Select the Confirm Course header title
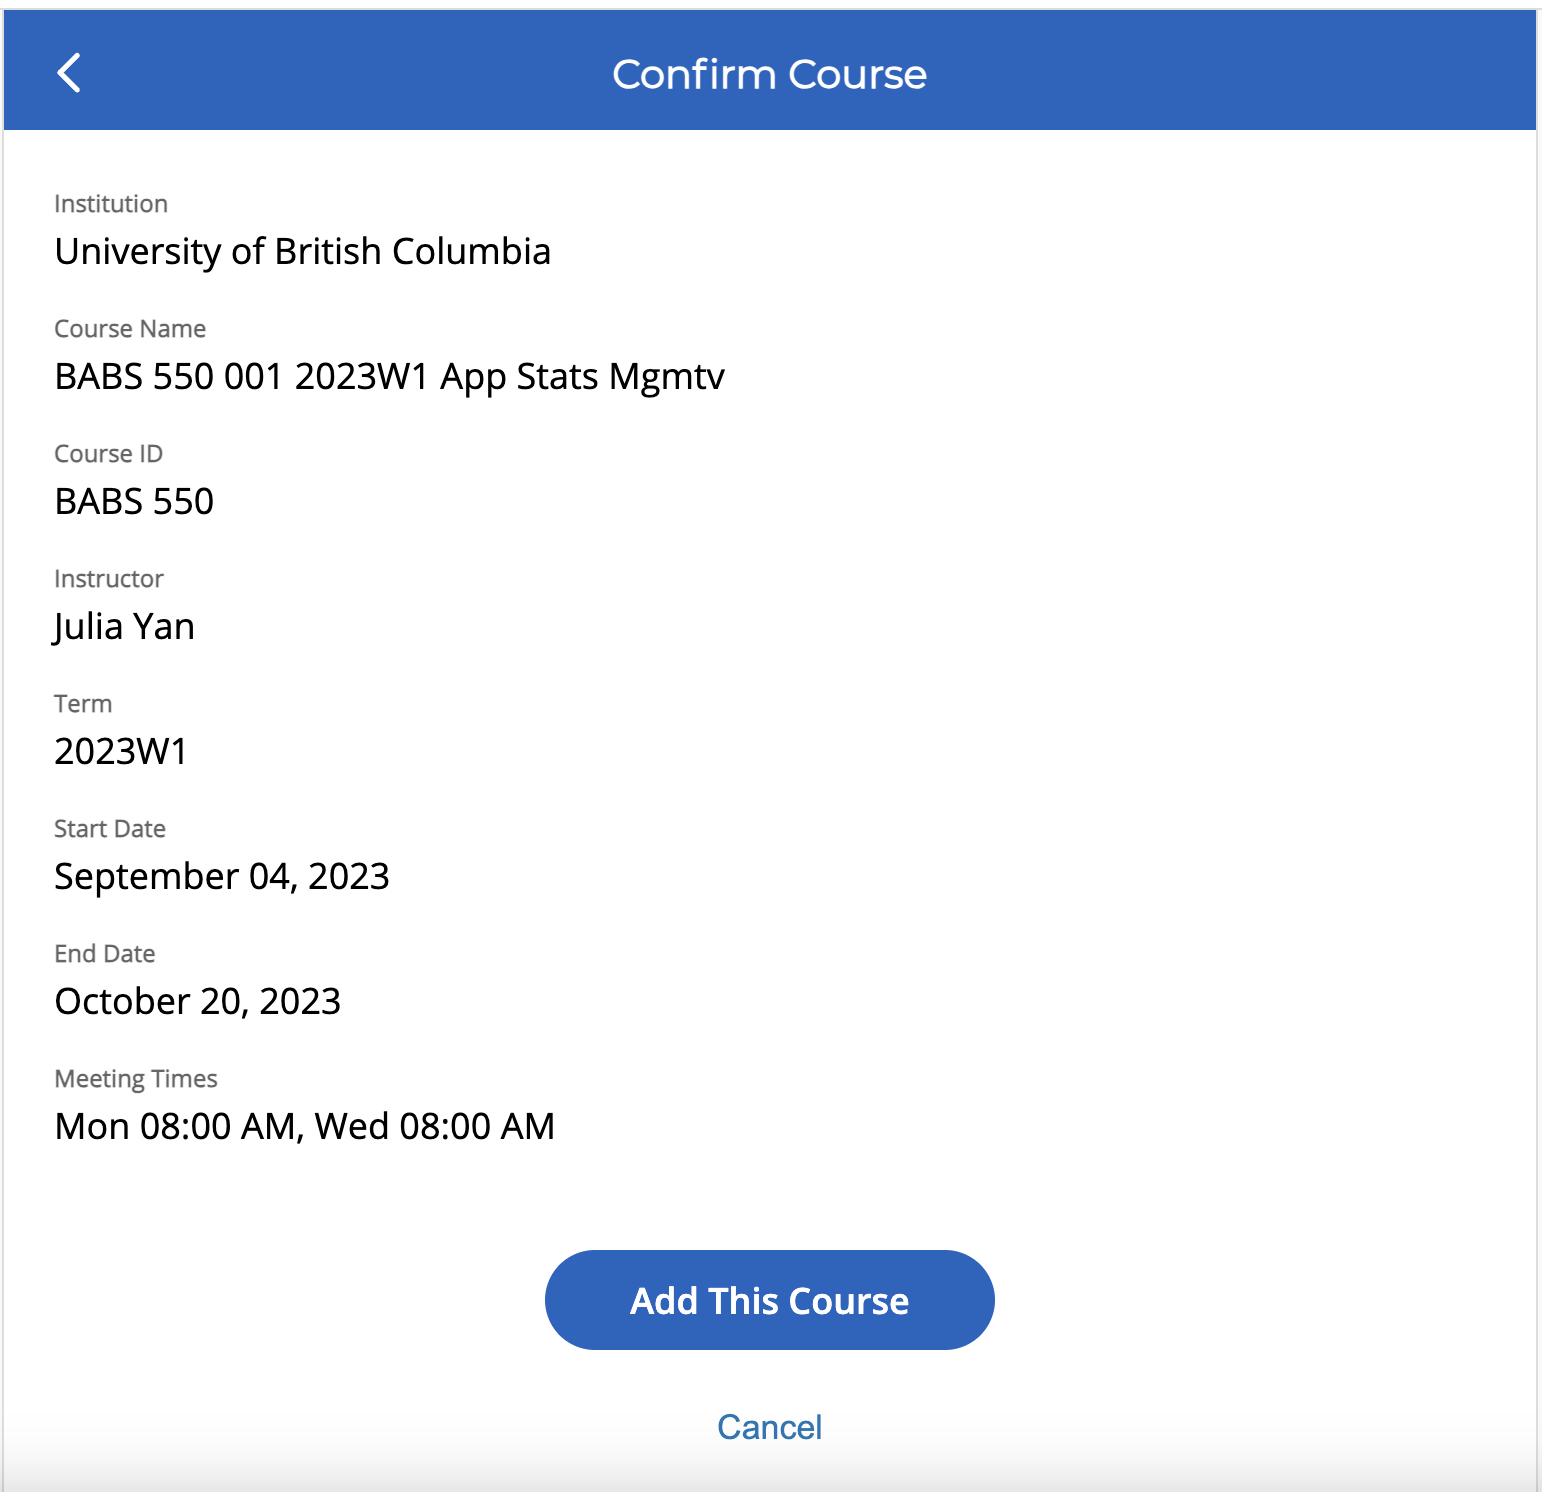Image resolution: width=1542 pixels, height=1492 pixels. pyautogui.click(x=770, y=74)
